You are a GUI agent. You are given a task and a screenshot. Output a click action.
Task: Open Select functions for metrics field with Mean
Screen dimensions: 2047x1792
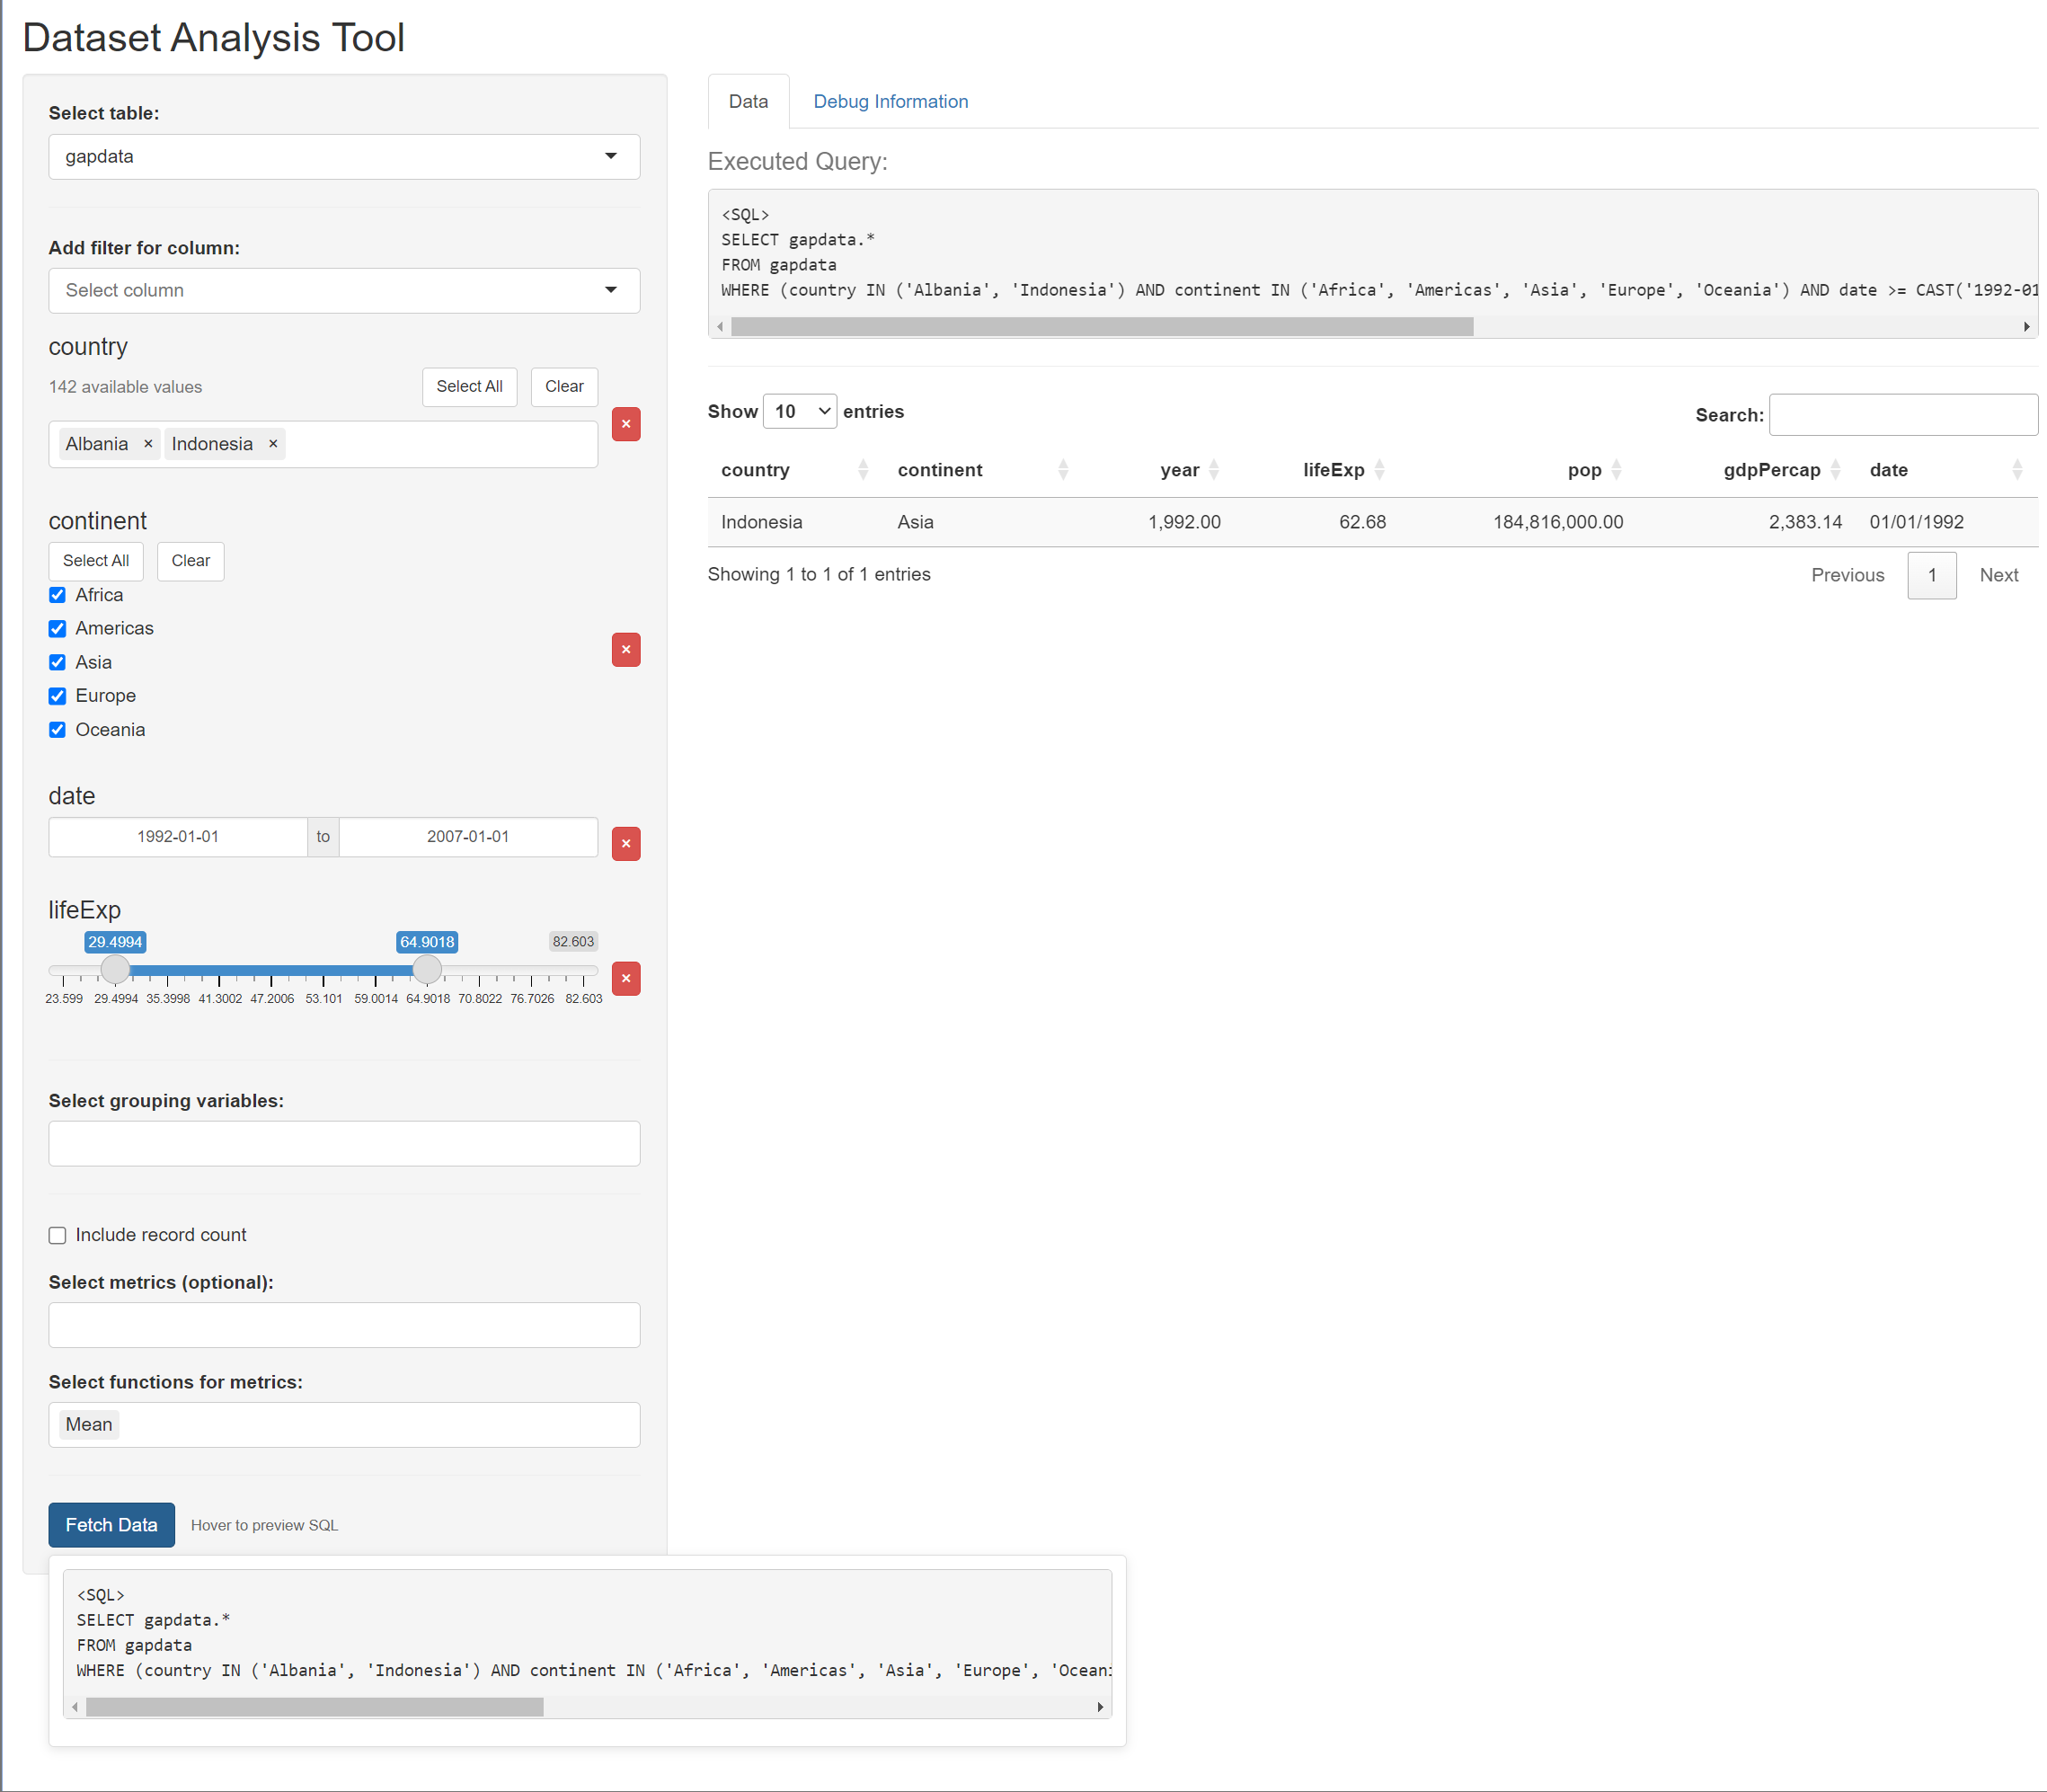(x=344, y=1426)
